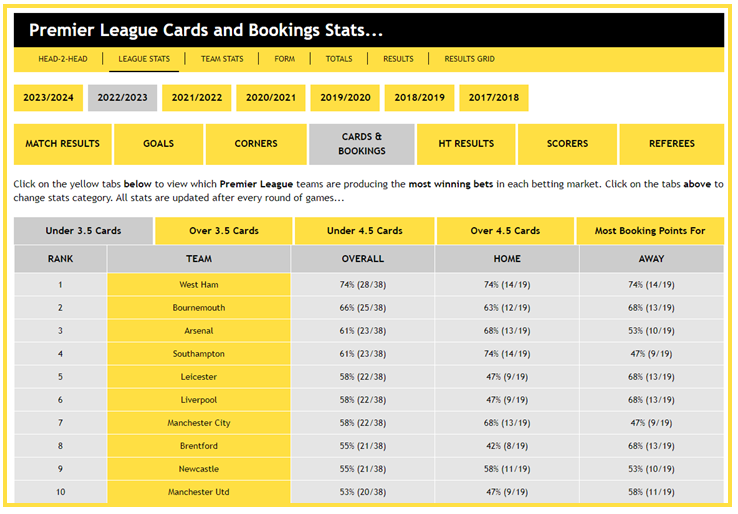Open the TEAM STATS tab
The width and height of the screenshot is (738, 514).
222,59
